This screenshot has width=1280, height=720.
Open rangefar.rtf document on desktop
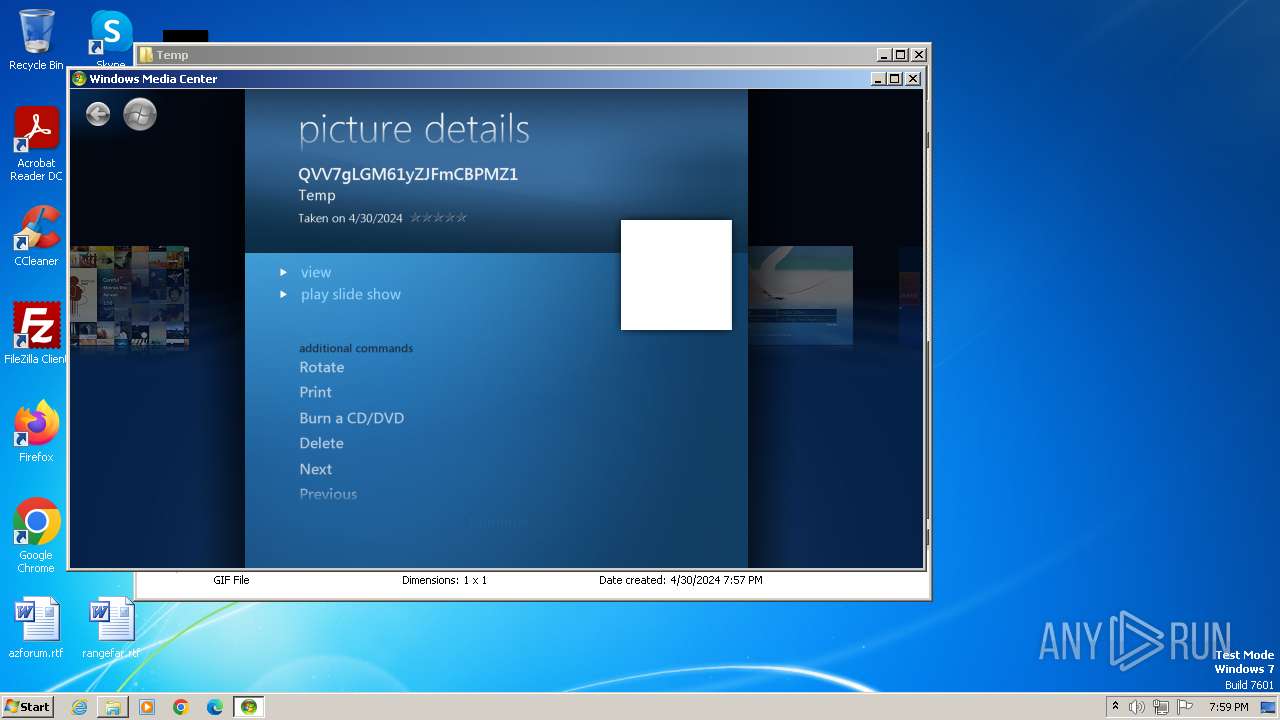[111, 629]
